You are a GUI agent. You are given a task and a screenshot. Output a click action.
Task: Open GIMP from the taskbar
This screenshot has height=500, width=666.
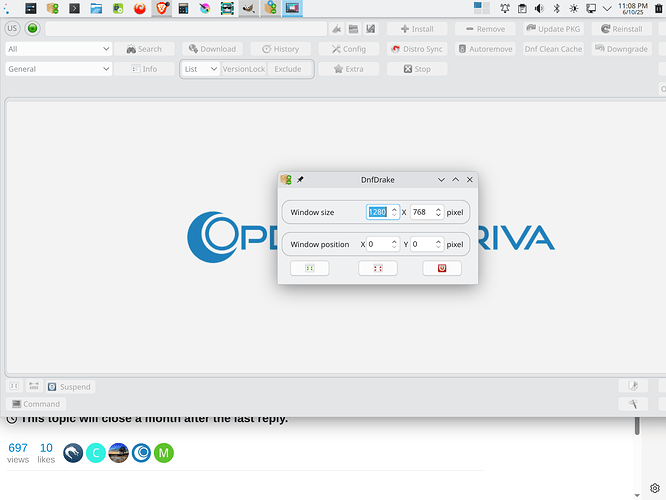tap(248, 8)
